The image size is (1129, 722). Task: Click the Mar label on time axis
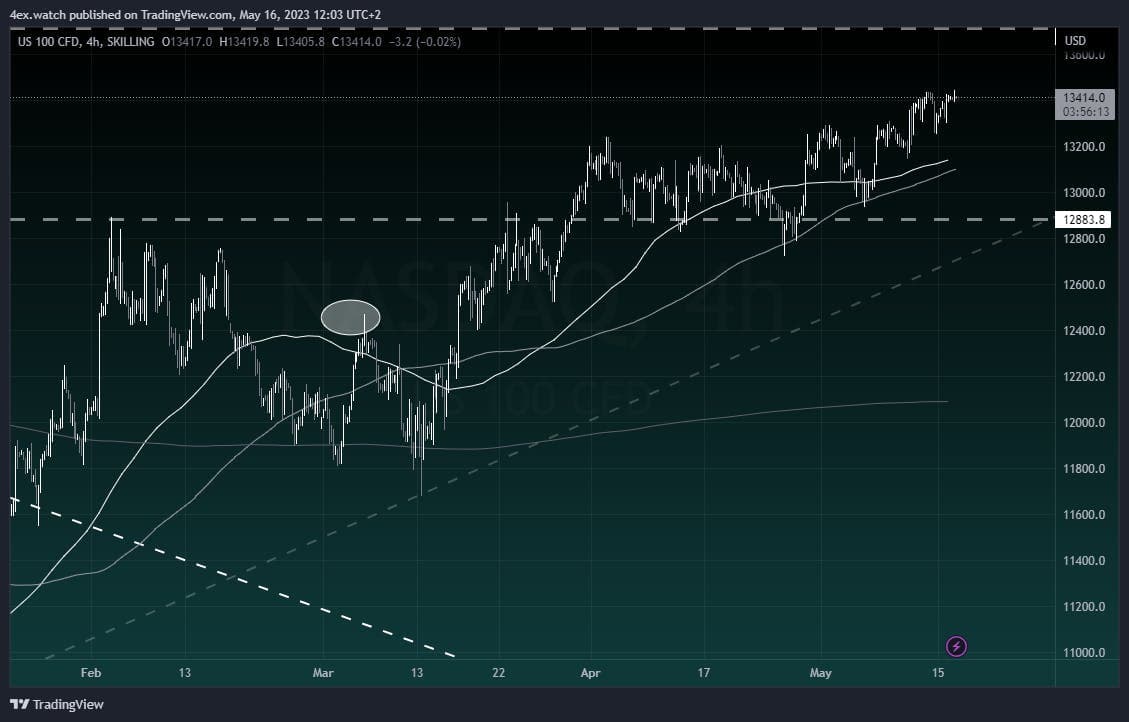(x=323, y=673)
